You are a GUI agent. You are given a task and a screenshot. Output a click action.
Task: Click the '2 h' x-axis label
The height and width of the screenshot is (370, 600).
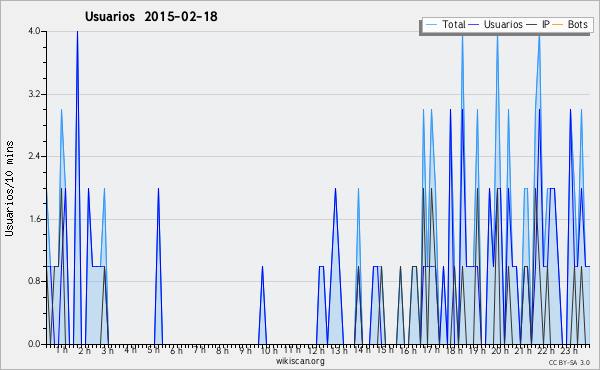tap(85, 350)
